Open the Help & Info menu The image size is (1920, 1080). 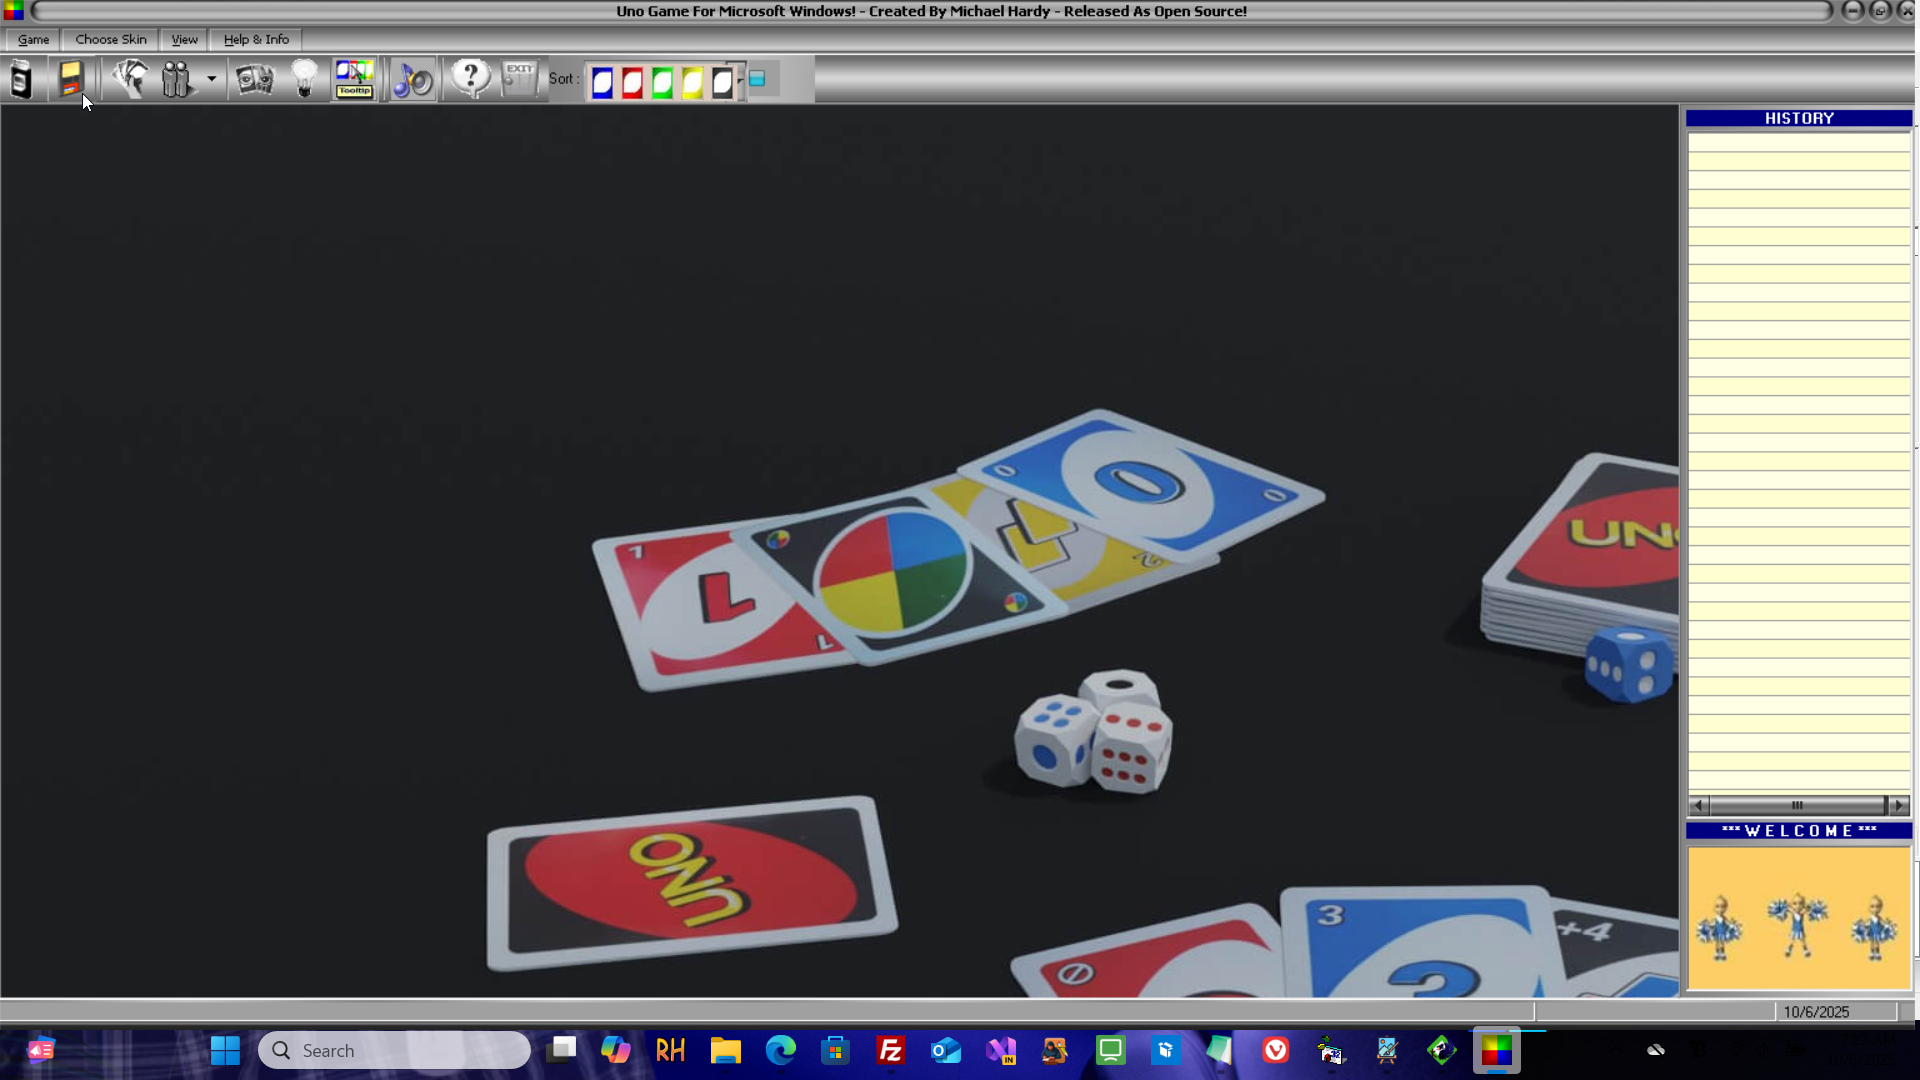click(x=256, y=39)
